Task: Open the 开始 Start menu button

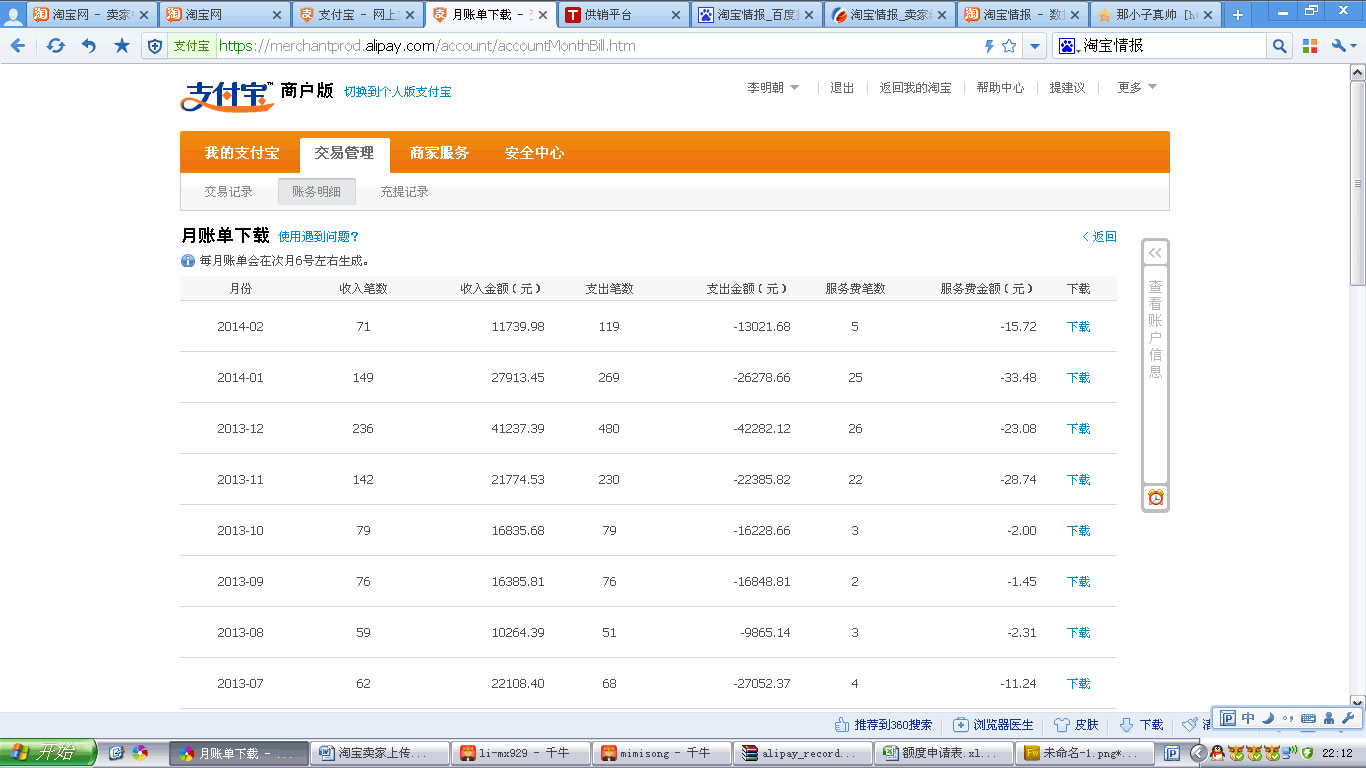Action: pos(48,752)
